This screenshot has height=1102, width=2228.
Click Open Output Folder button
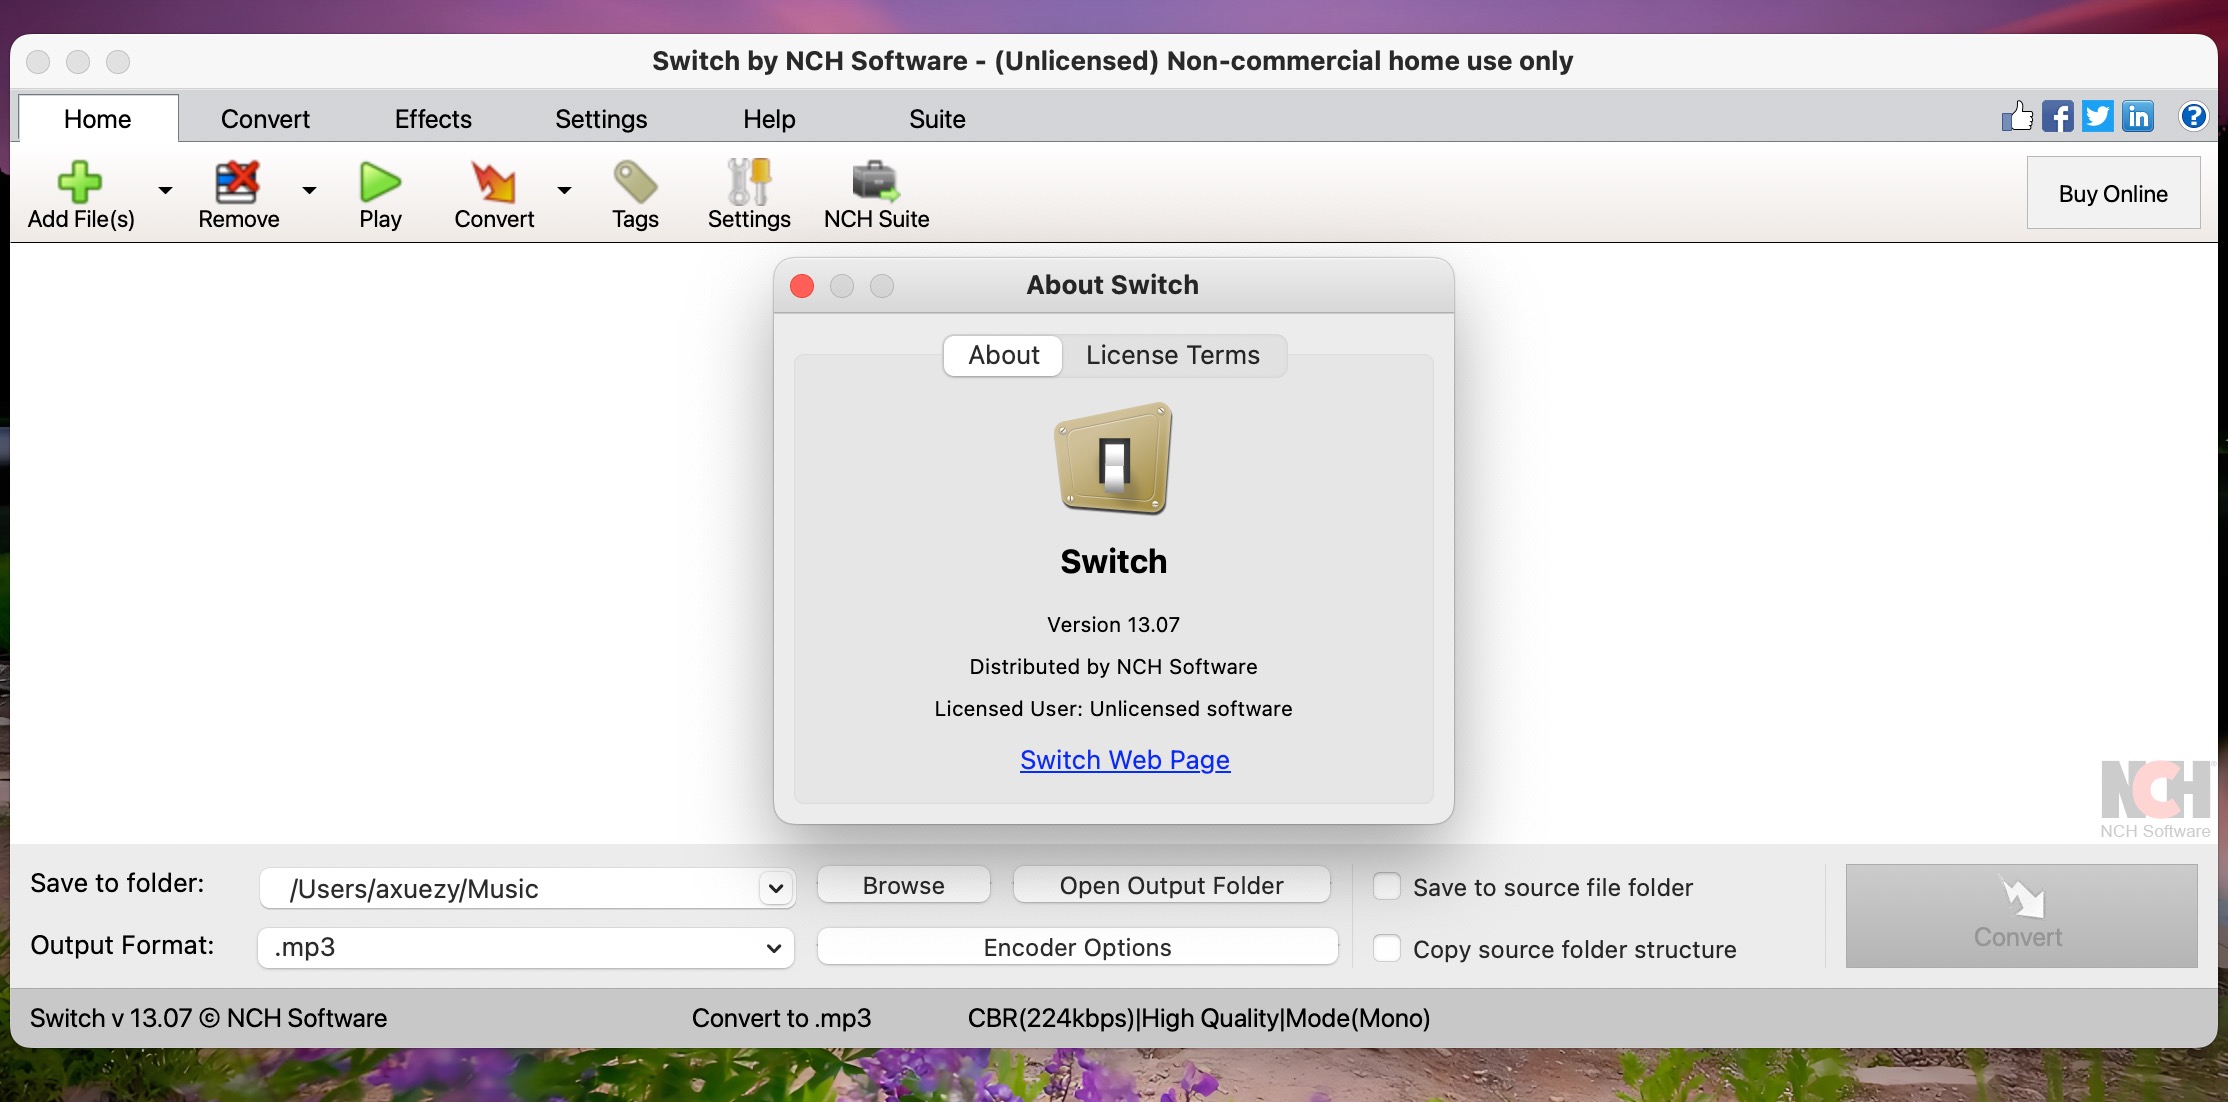click(x=1171, y=885)
